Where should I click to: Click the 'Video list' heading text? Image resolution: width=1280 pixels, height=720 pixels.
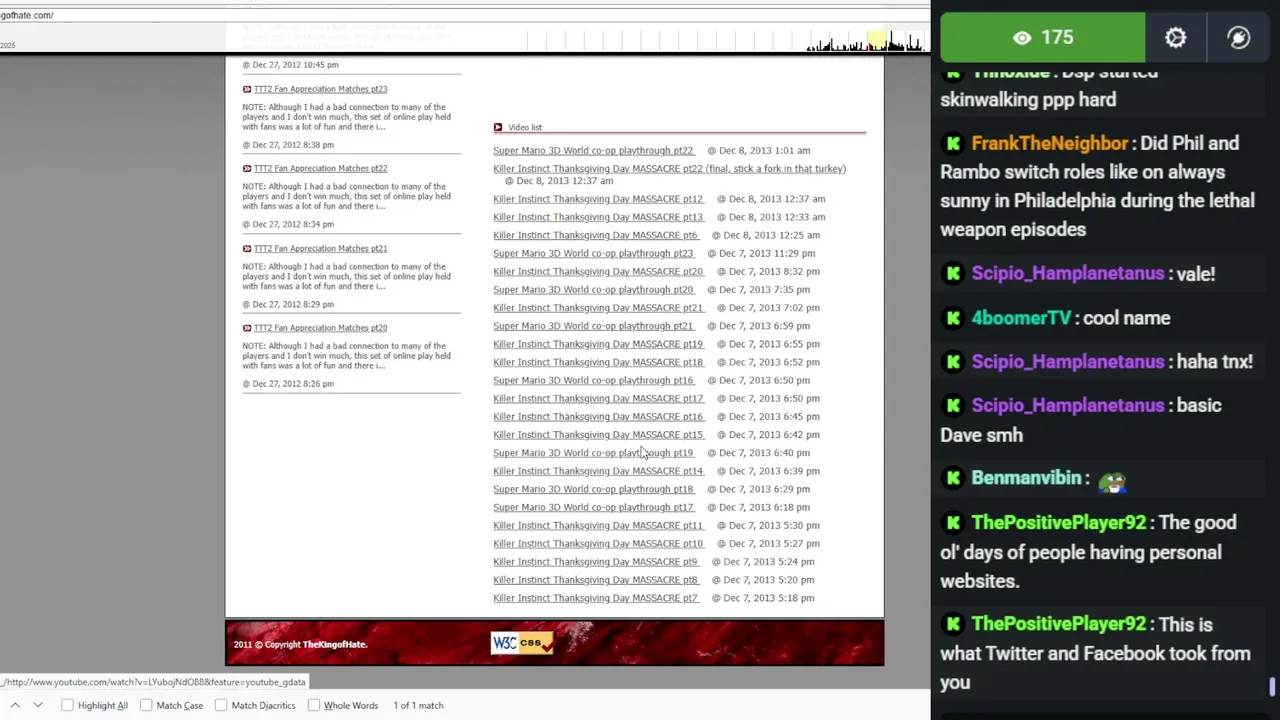tap(525, 127)
